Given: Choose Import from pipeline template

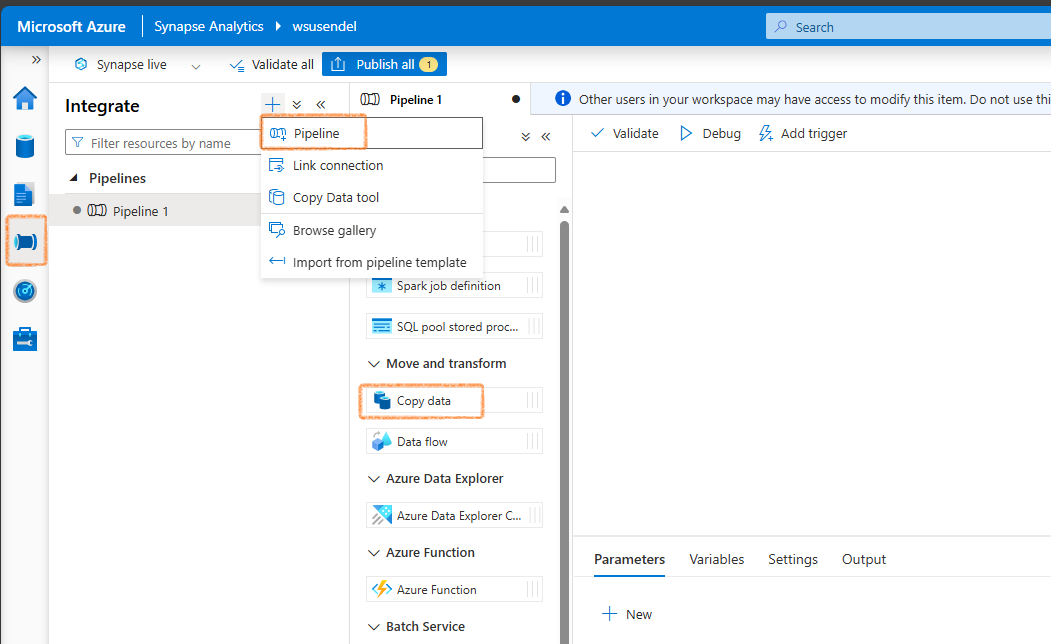Looking at the screenshot, I should [x=372, y=263].
